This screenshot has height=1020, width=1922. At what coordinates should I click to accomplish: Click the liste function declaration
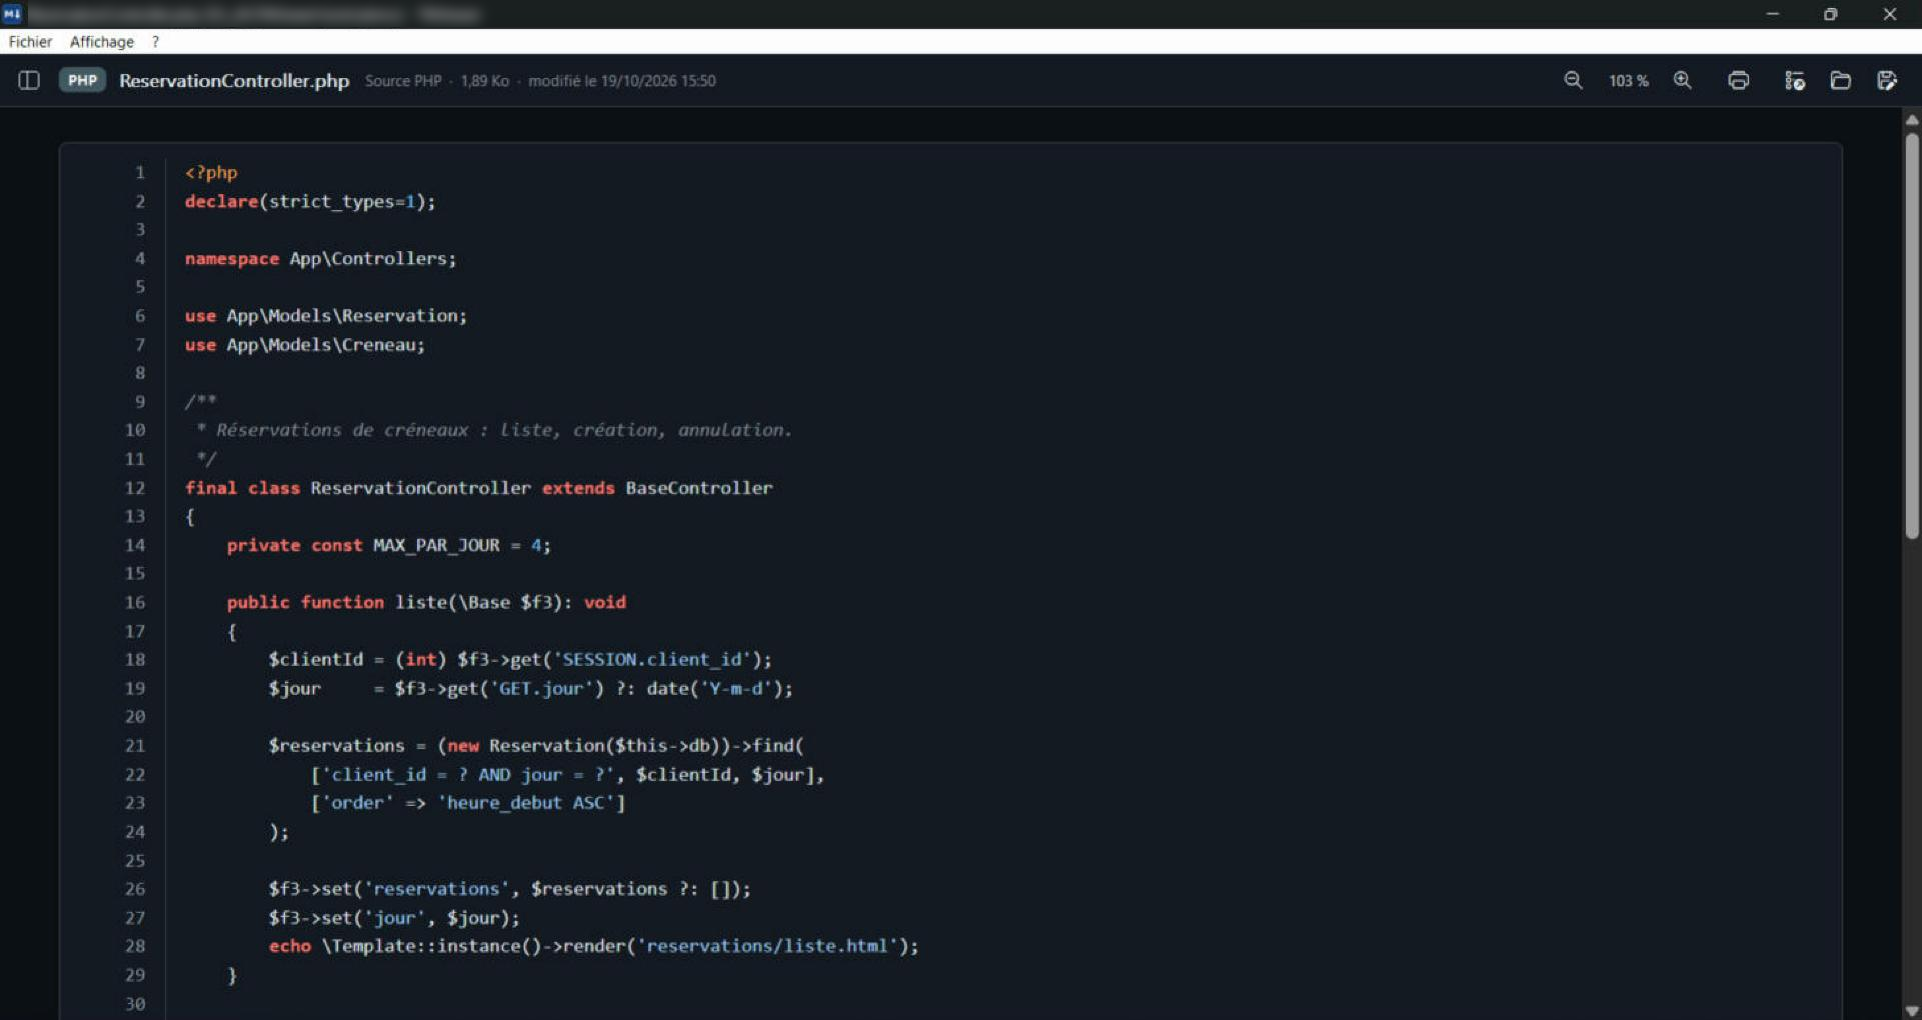pyautogui.click(x=426, y=602)
